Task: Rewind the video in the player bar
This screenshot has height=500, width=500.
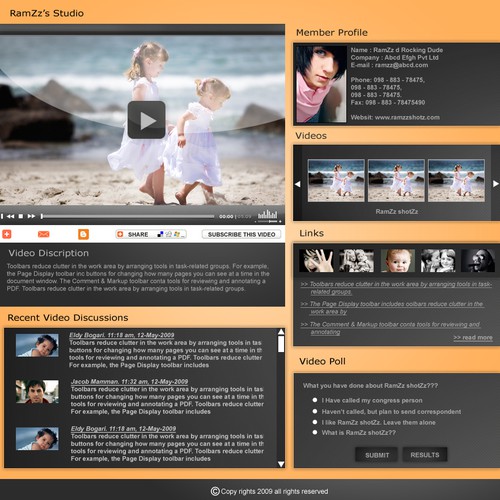Action: pos(11,216)
